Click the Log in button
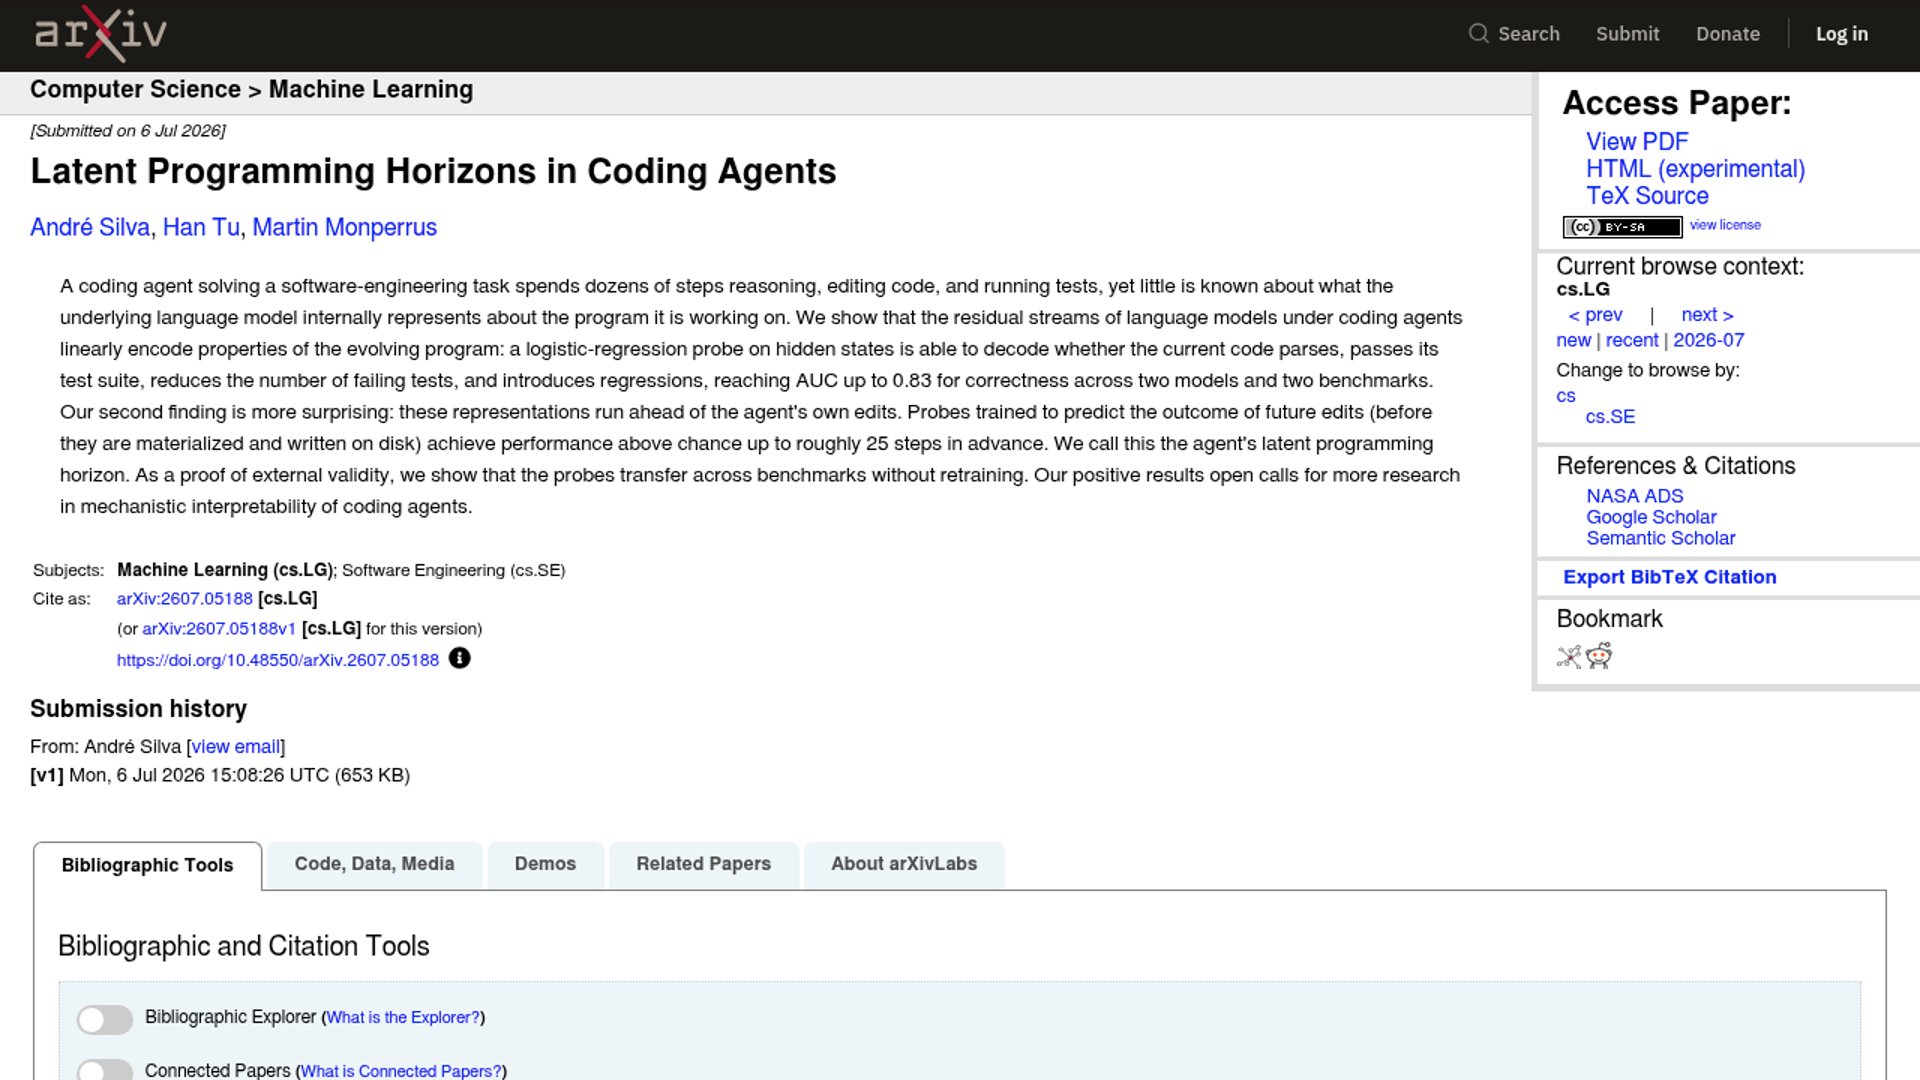 (1841, 34)
